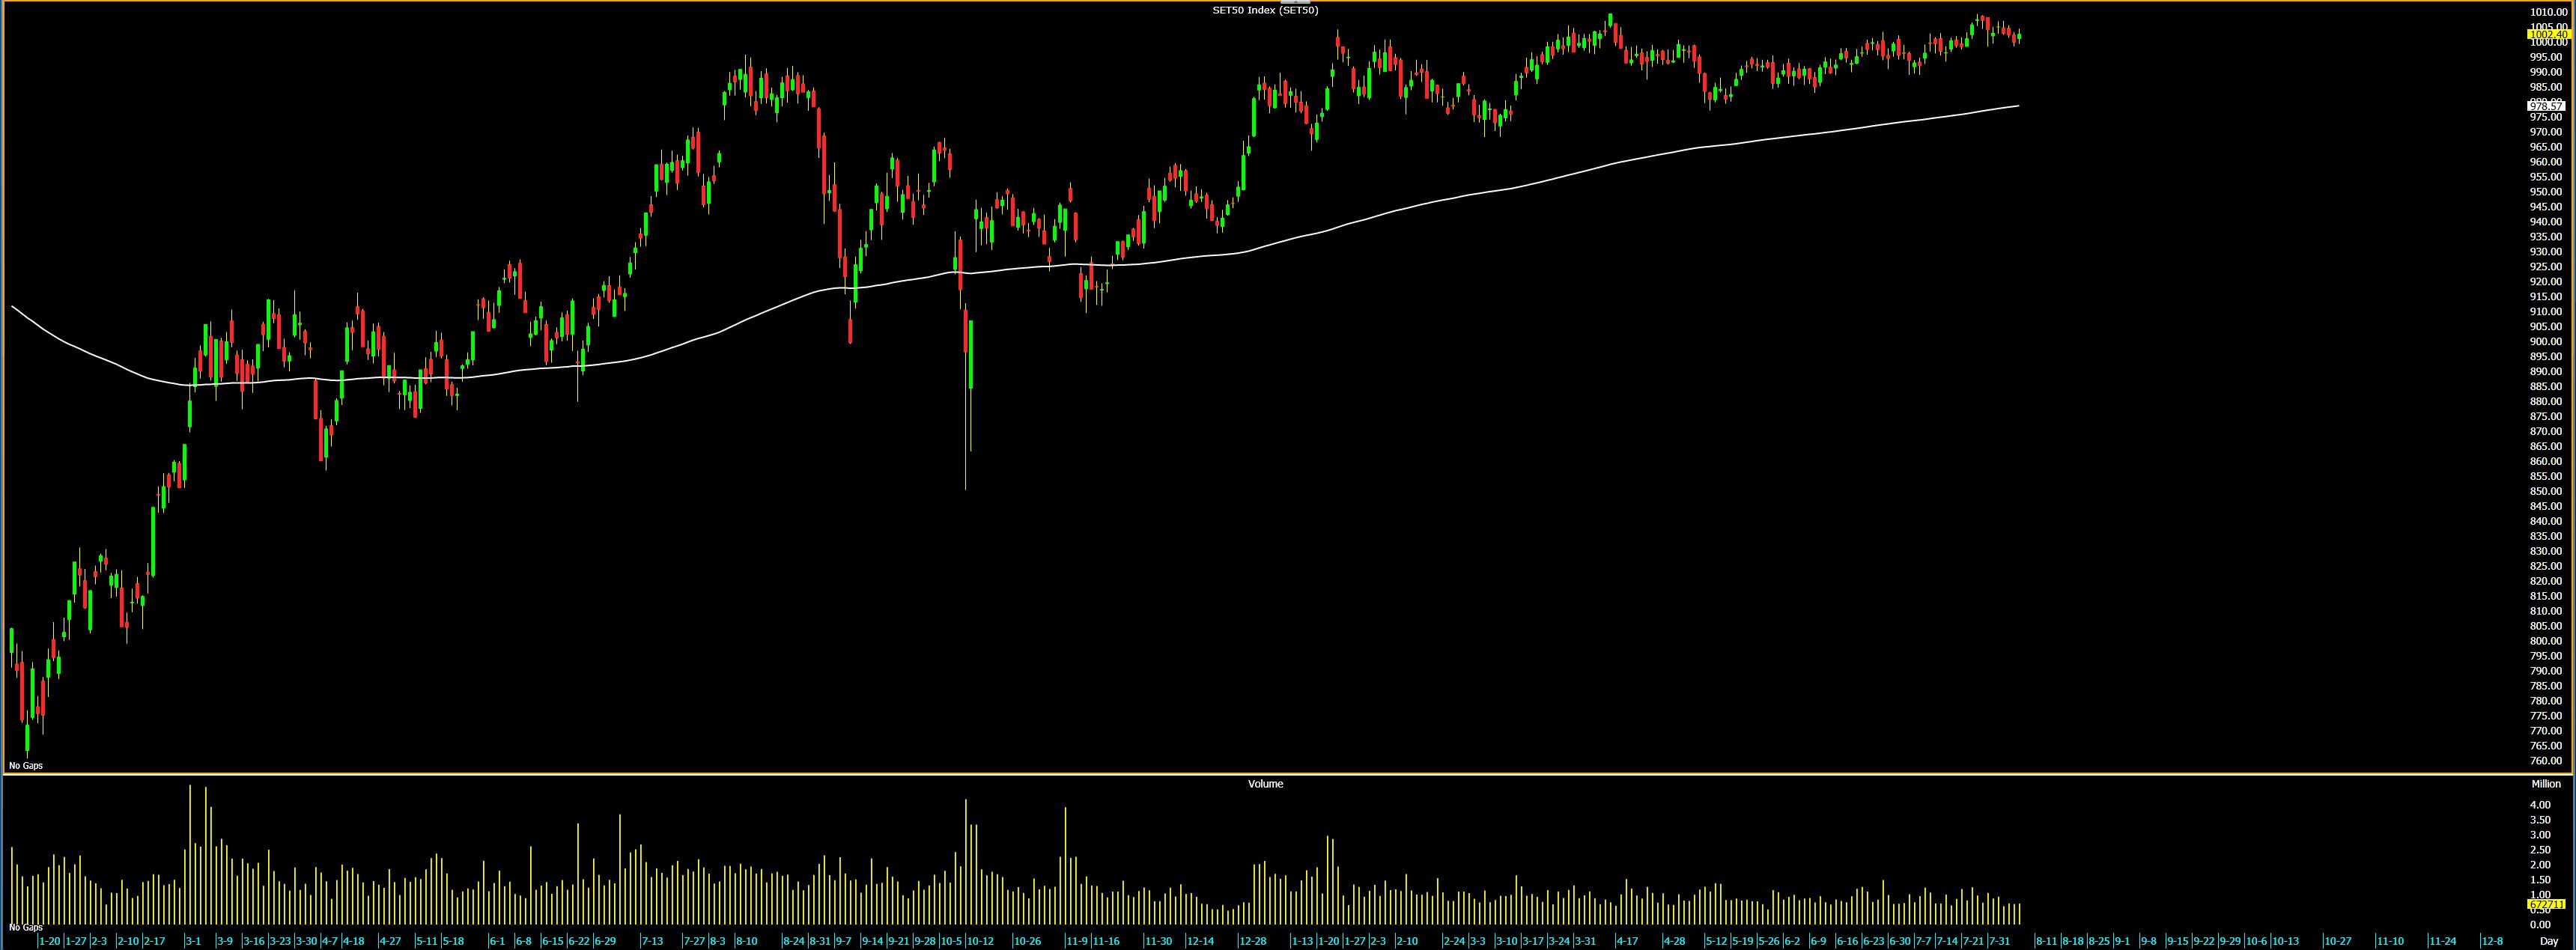Click the 760.00 price axis label

[x=2547, y=761]
